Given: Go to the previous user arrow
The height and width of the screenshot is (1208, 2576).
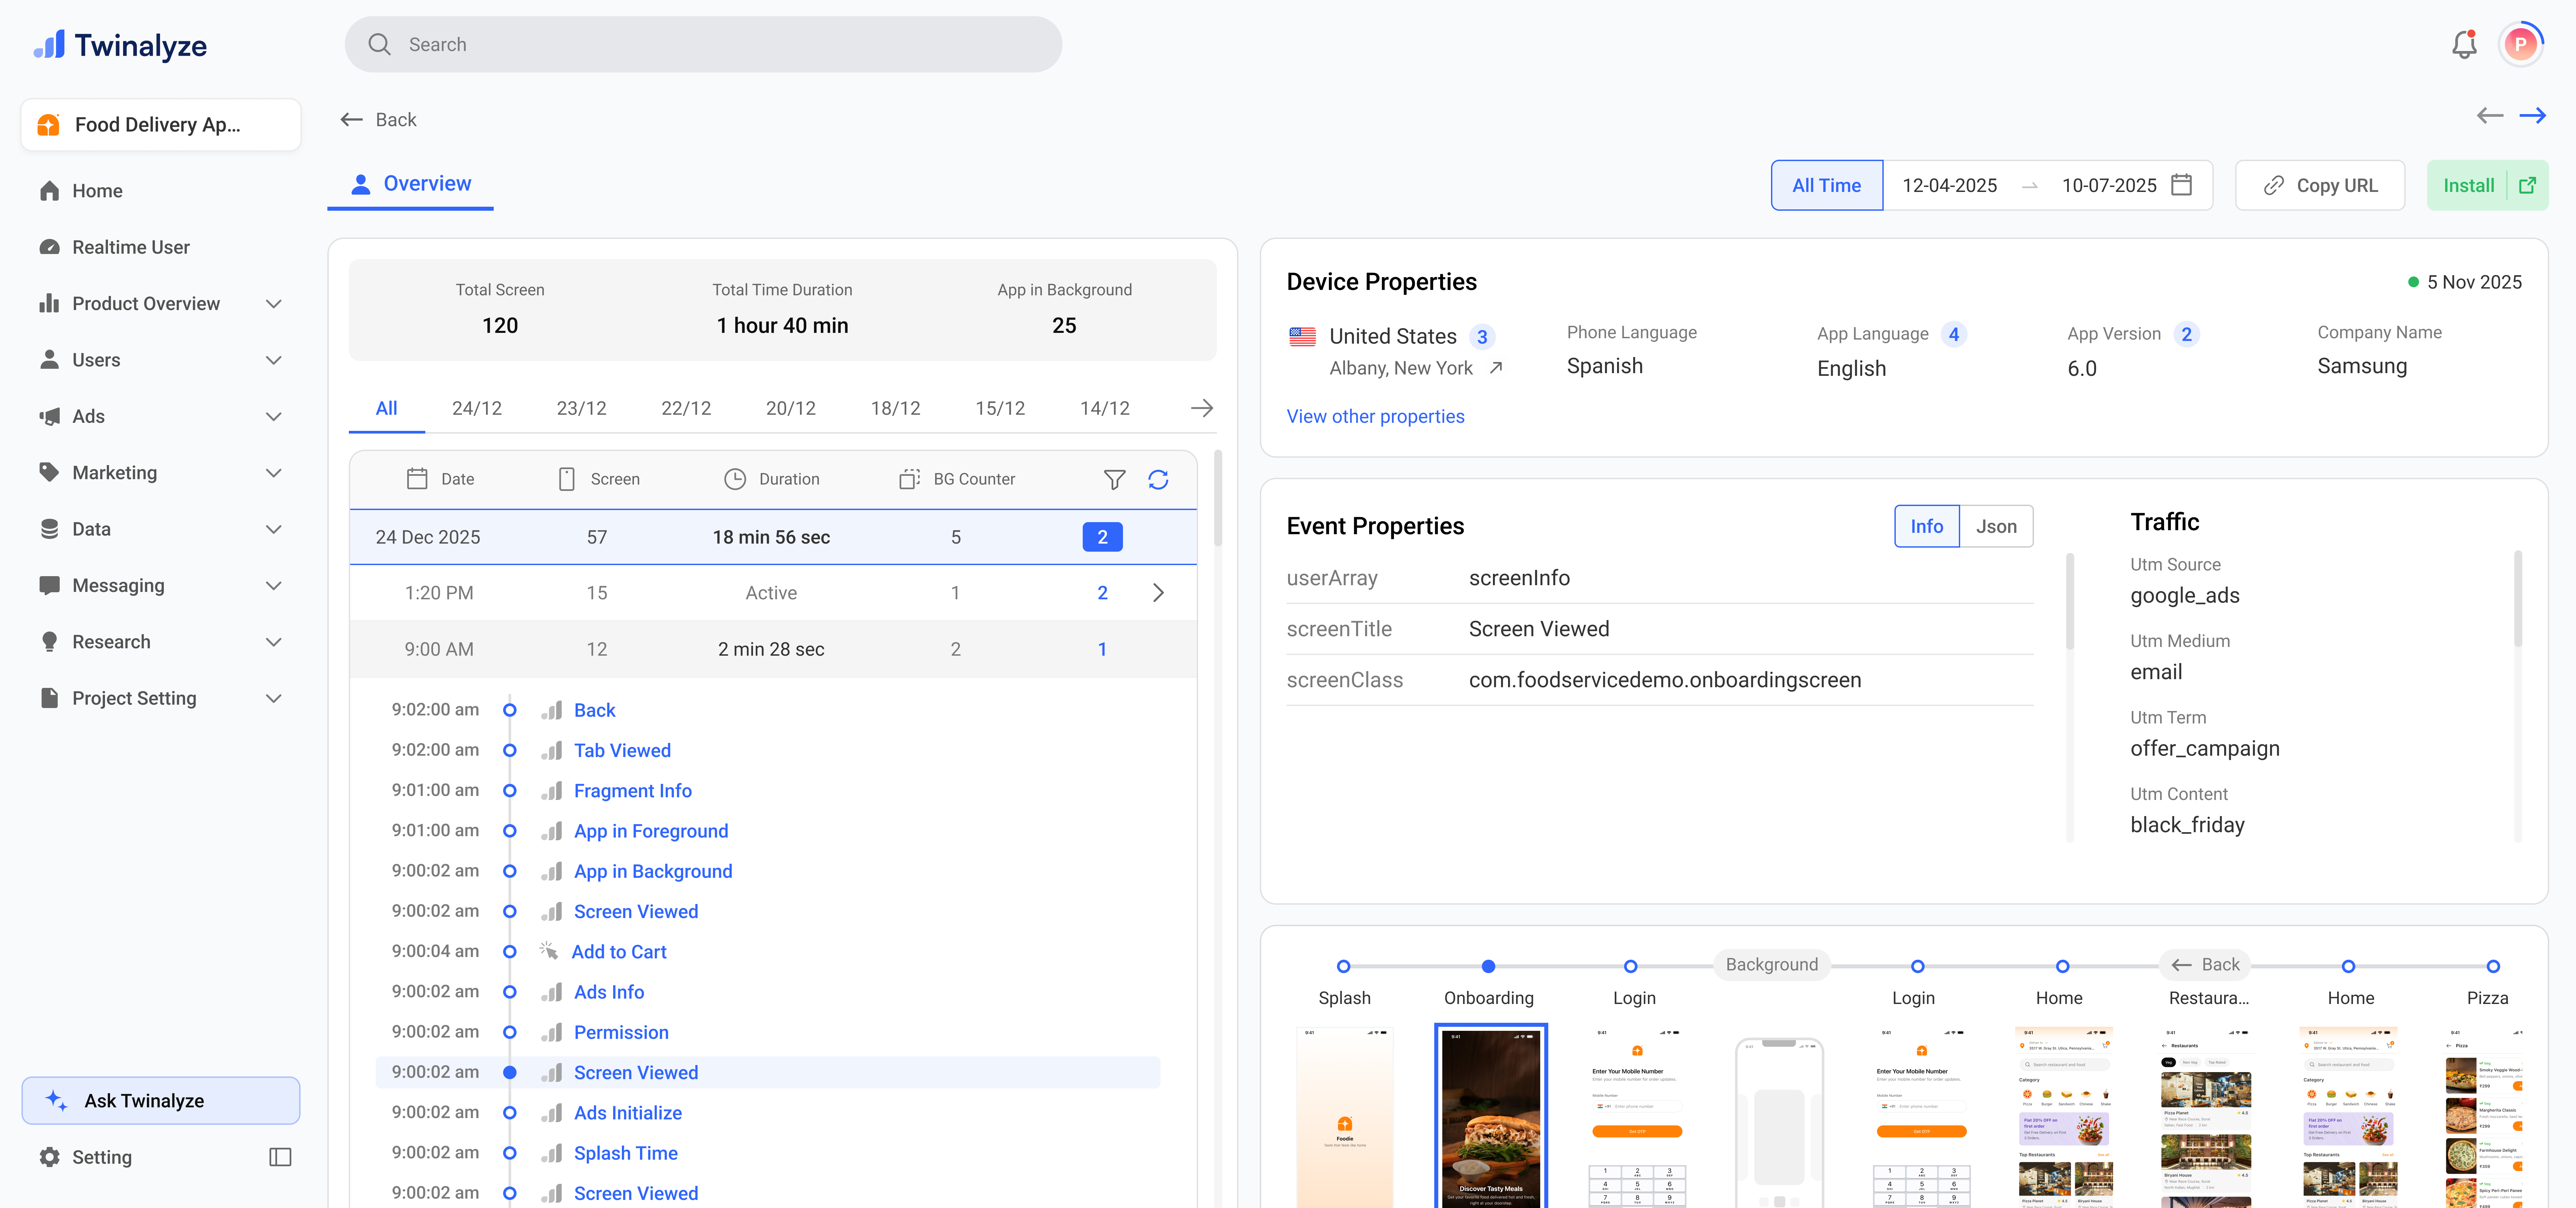Looking at the screenshot, I should 2490,116.
